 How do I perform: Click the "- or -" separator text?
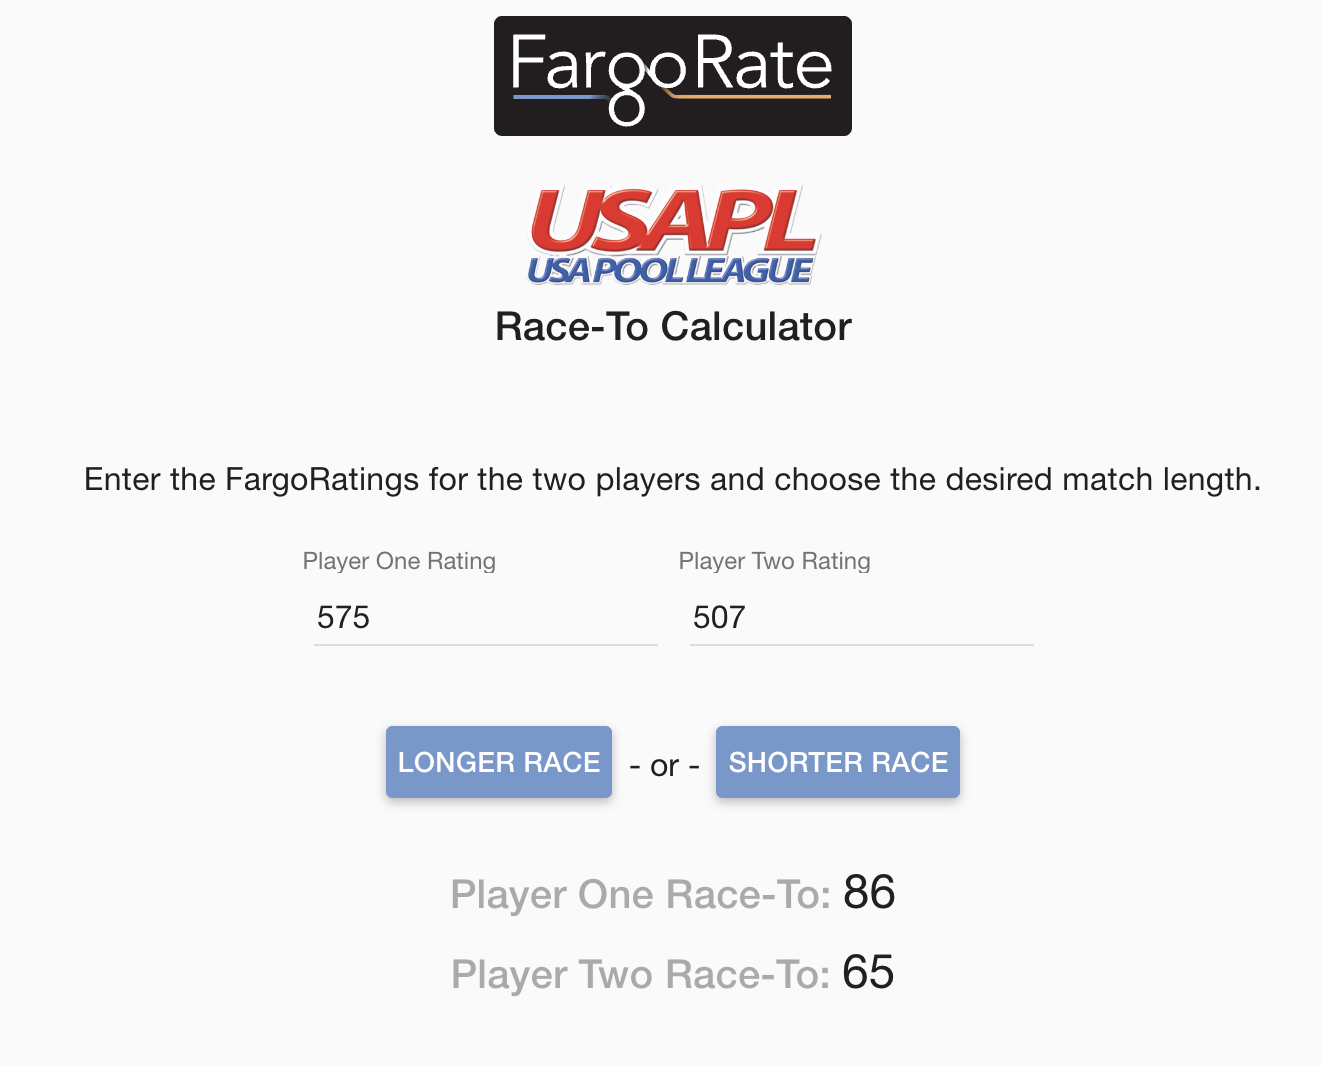click(664, 766)
